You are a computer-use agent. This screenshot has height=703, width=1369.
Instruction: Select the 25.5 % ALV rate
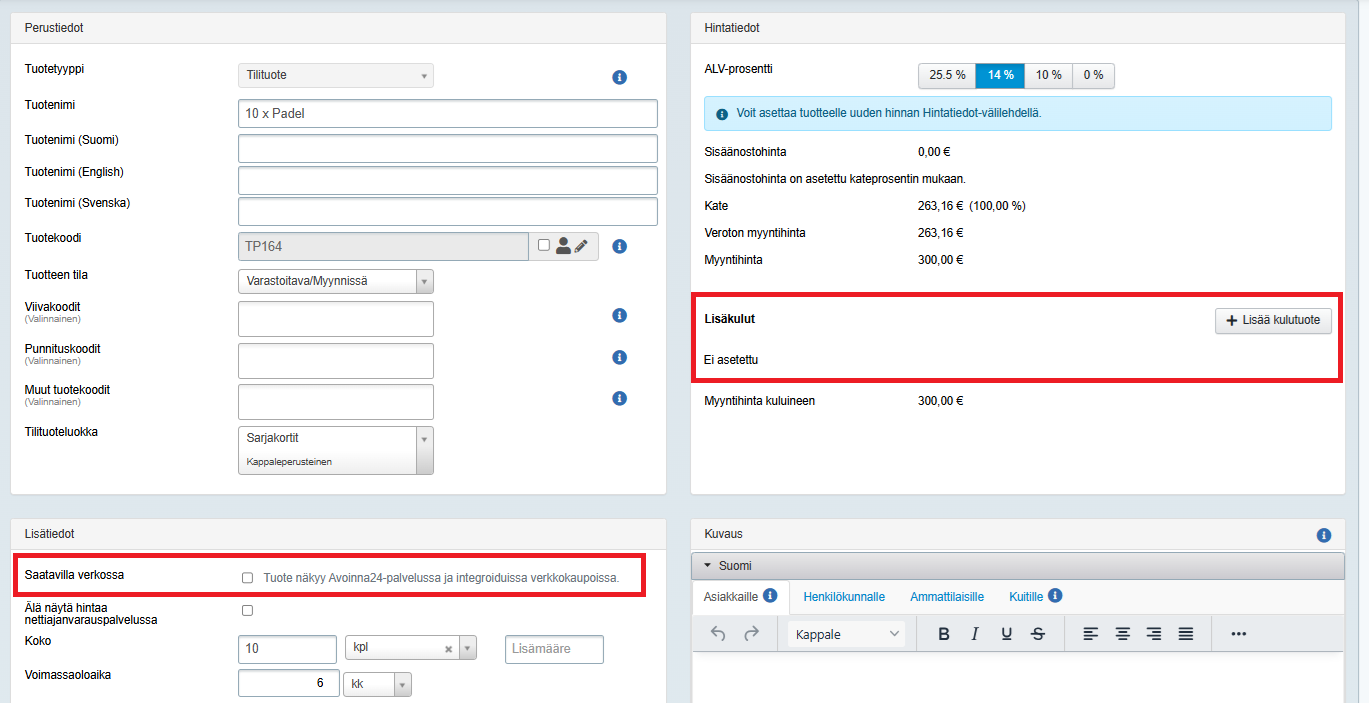pos(946,76)
